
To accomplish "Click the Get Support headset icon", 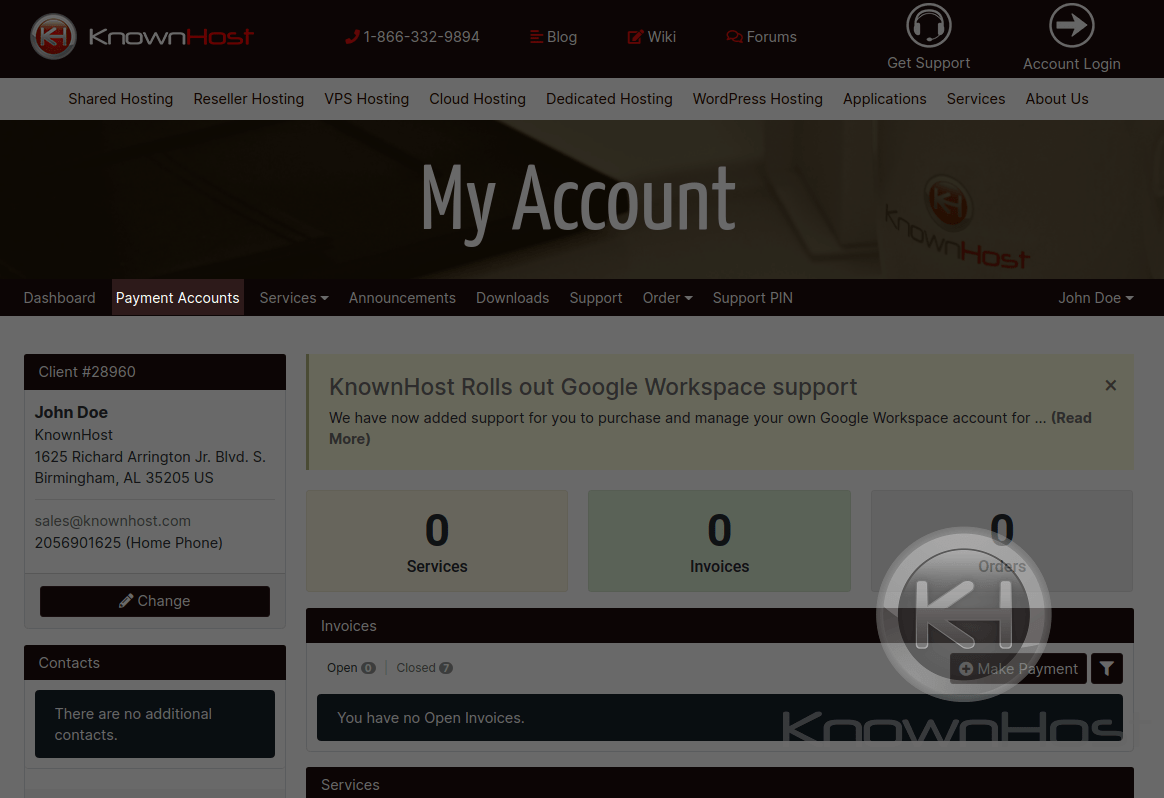I will click(929, 25).
